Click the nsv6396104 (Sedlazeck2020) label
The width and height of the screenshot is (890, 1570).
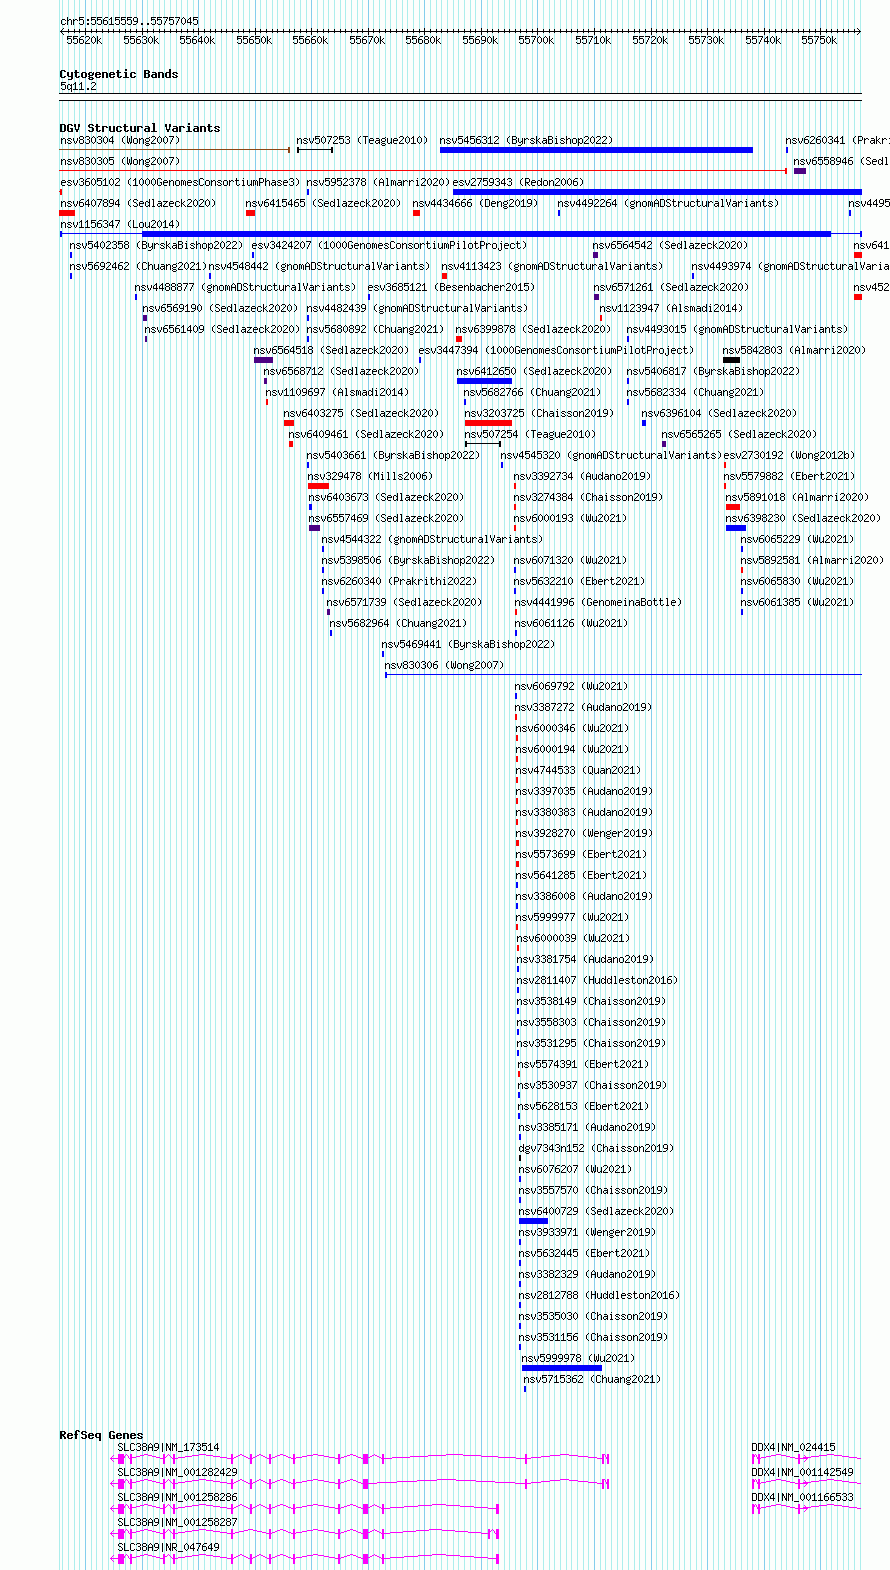719,413
